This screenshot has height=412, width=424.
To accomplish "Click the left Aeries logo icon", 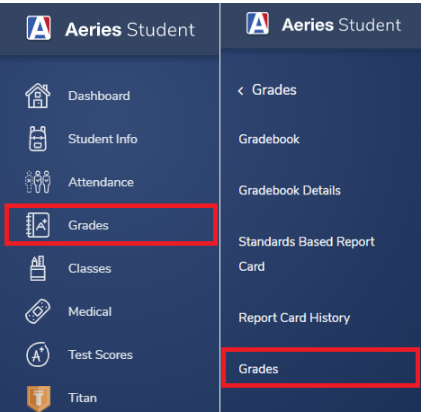I will 39,28.
